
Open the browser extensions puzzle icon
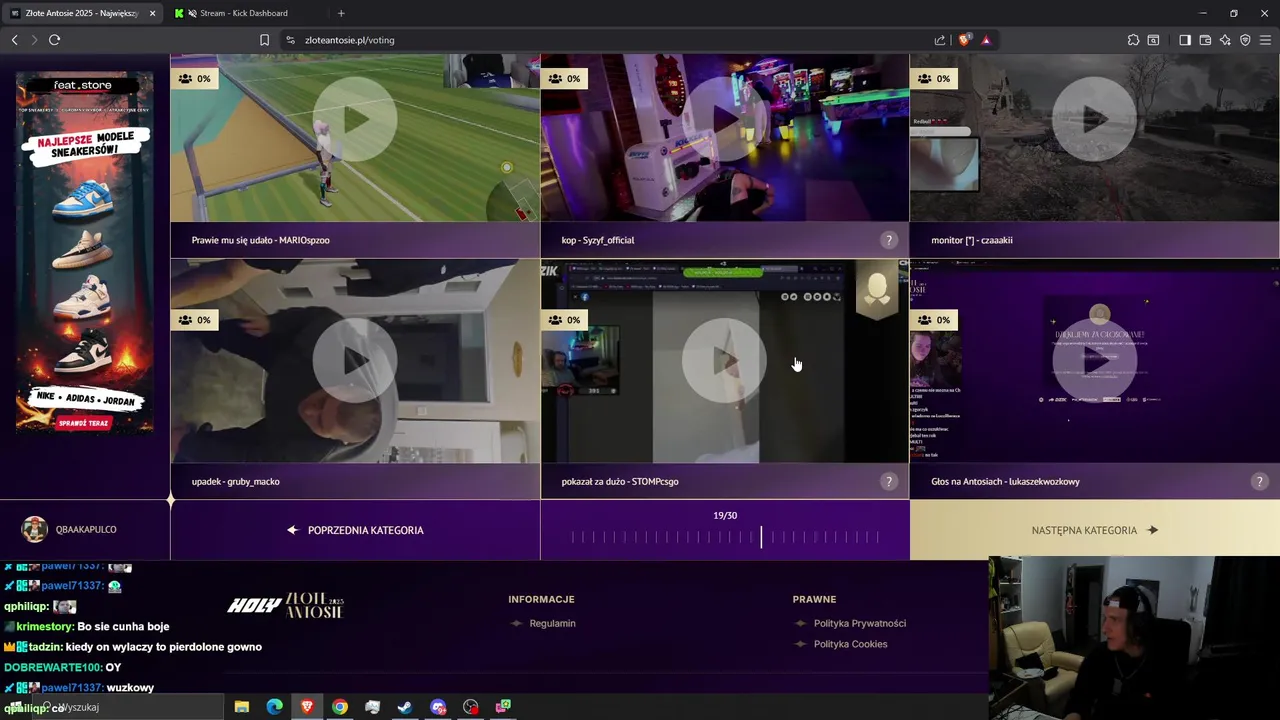[1133, 40]
